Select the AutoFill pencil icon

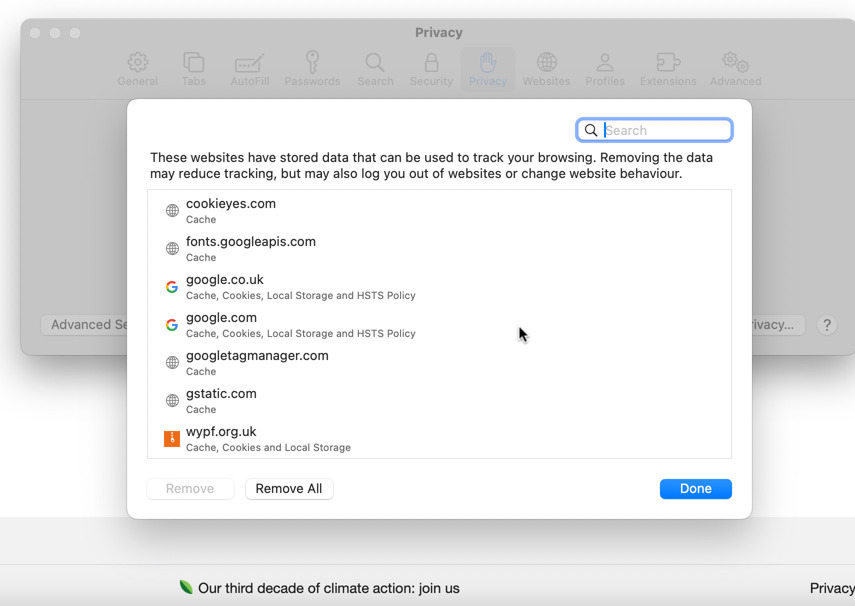click(249, 63)
